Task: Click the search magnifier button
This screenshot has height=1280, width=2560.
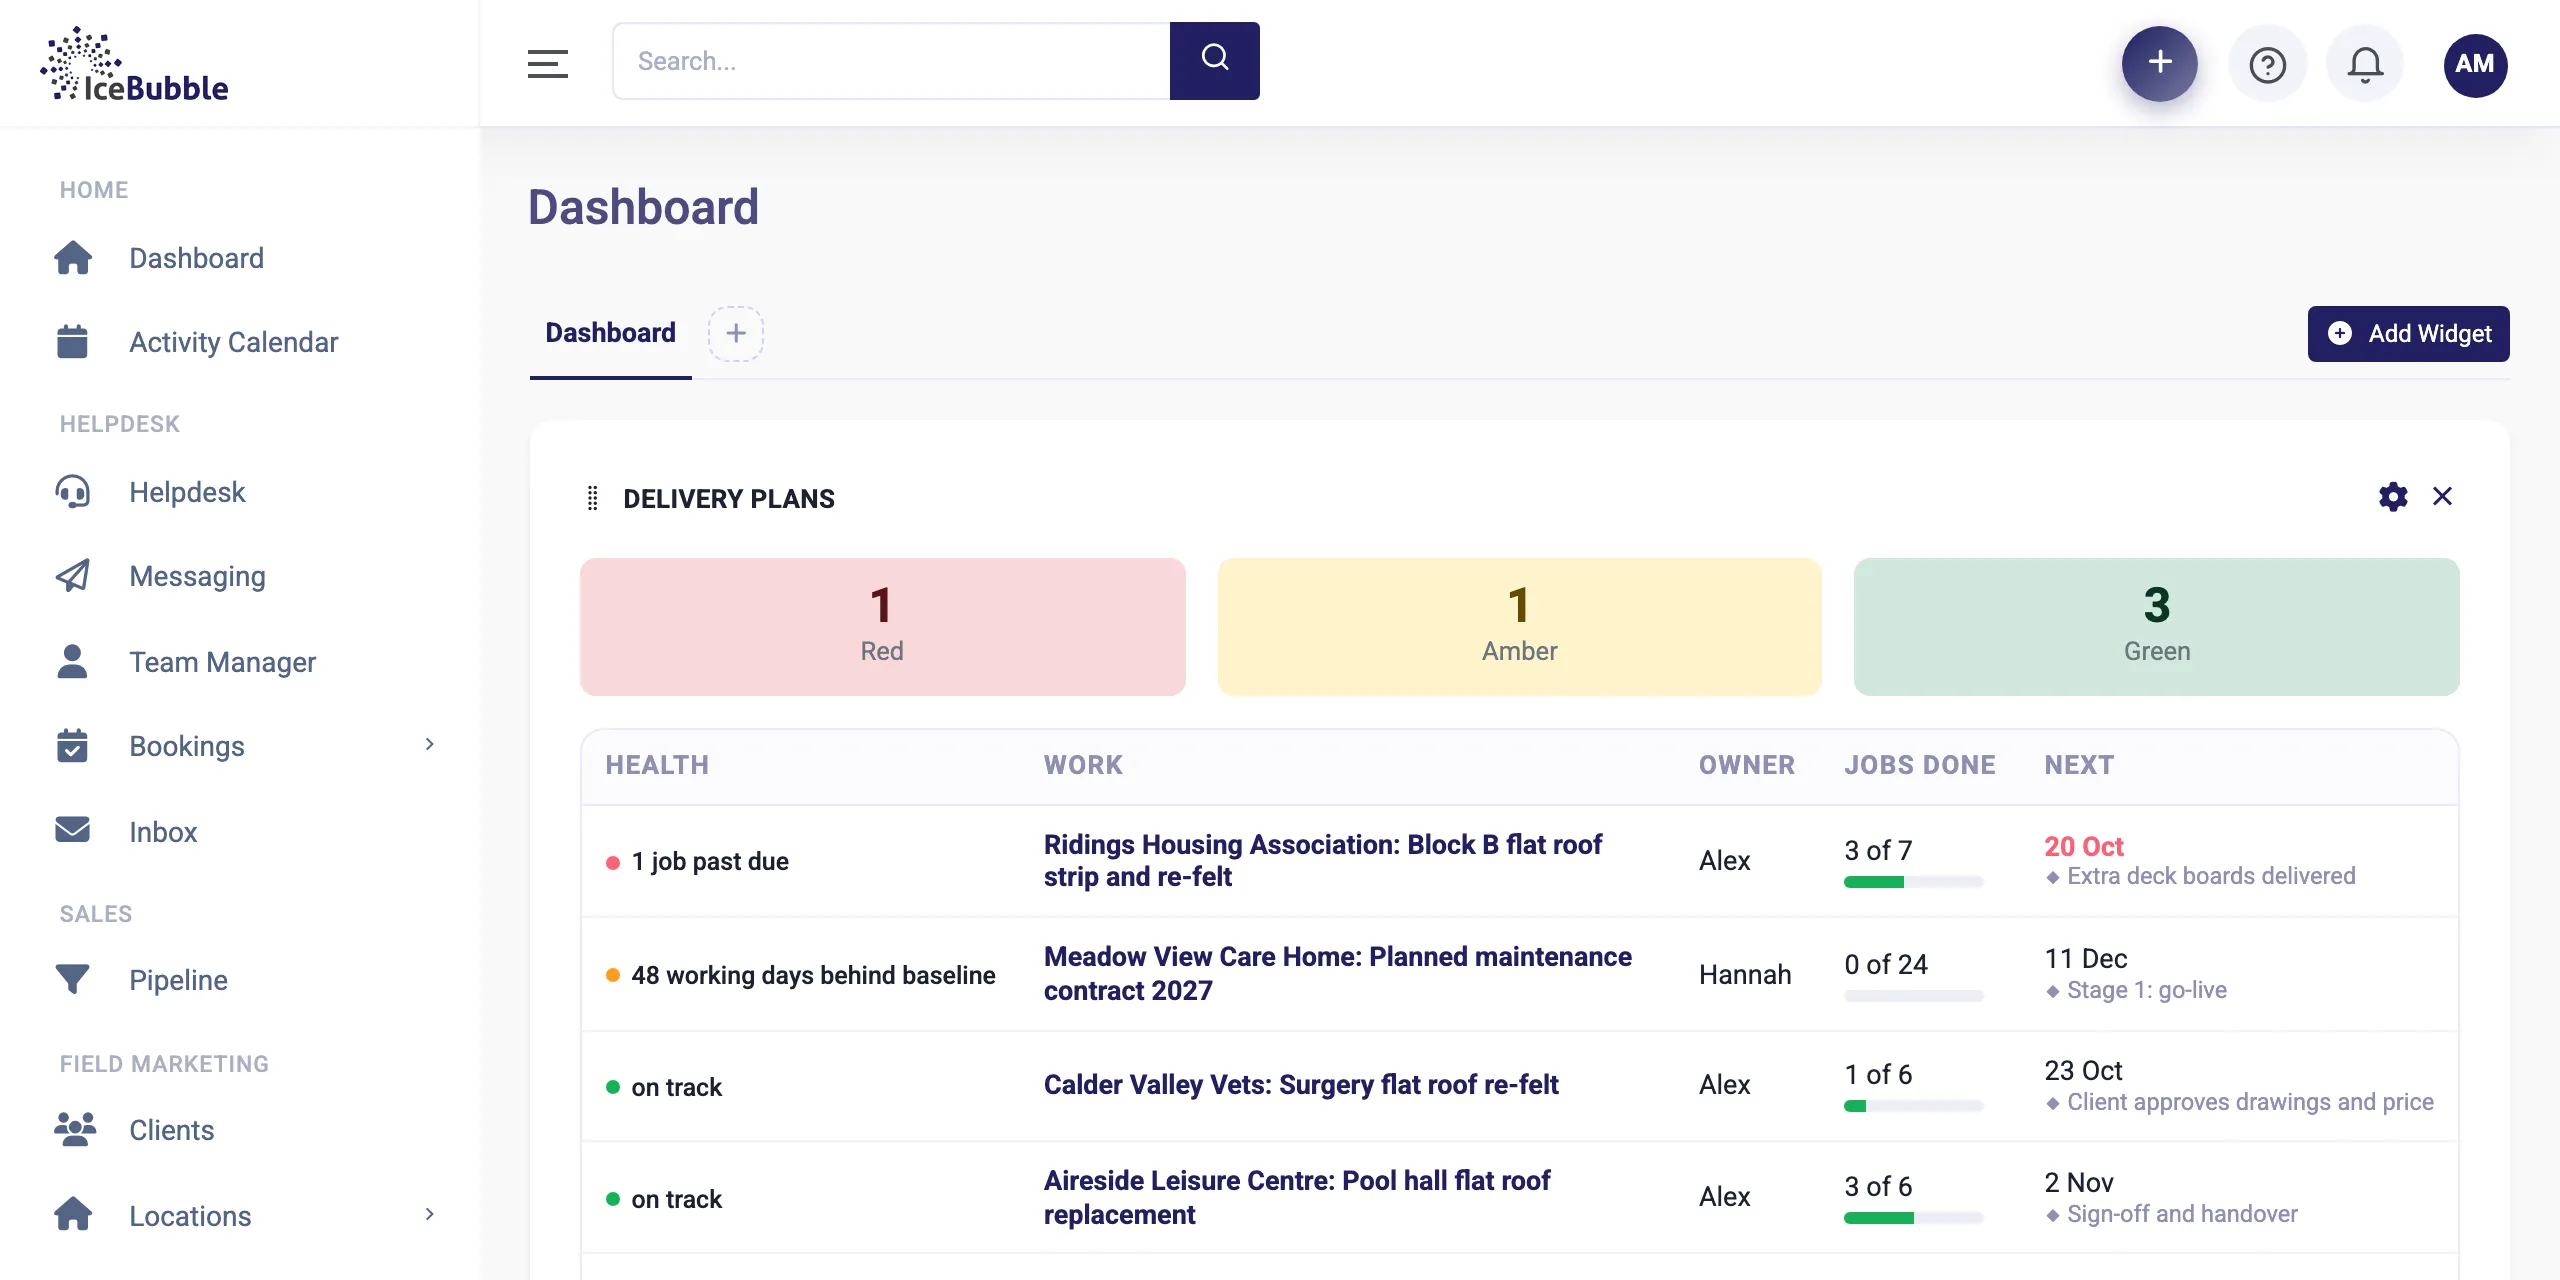Action: [x=1214, y=61]
